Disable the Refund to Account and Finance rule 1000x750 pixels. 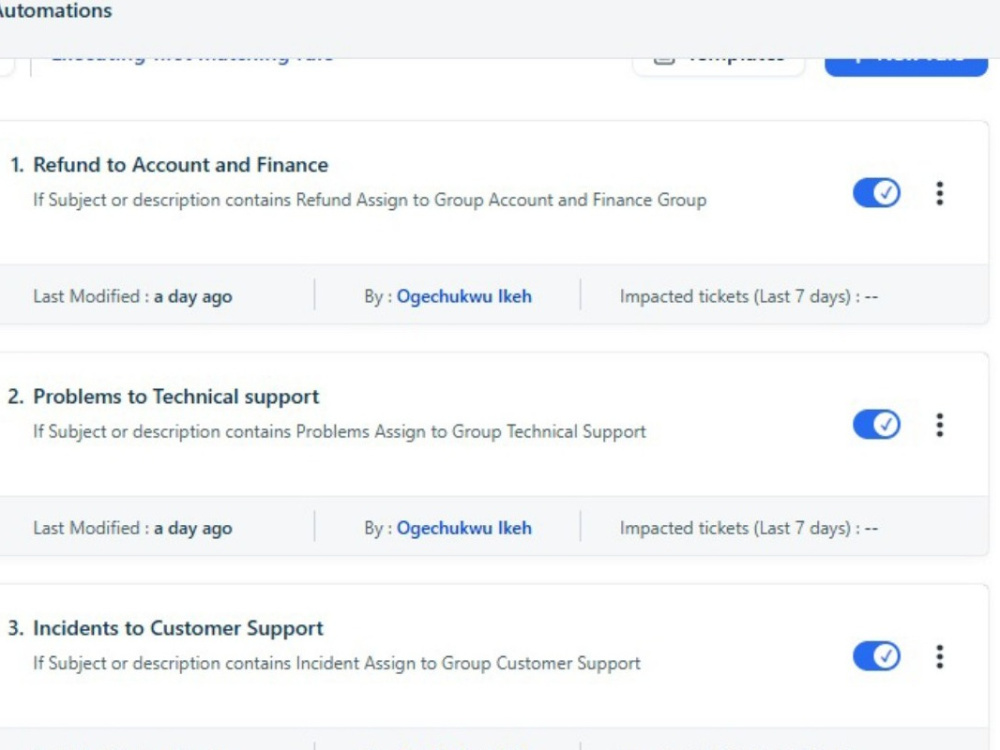(x=876, y=193)
